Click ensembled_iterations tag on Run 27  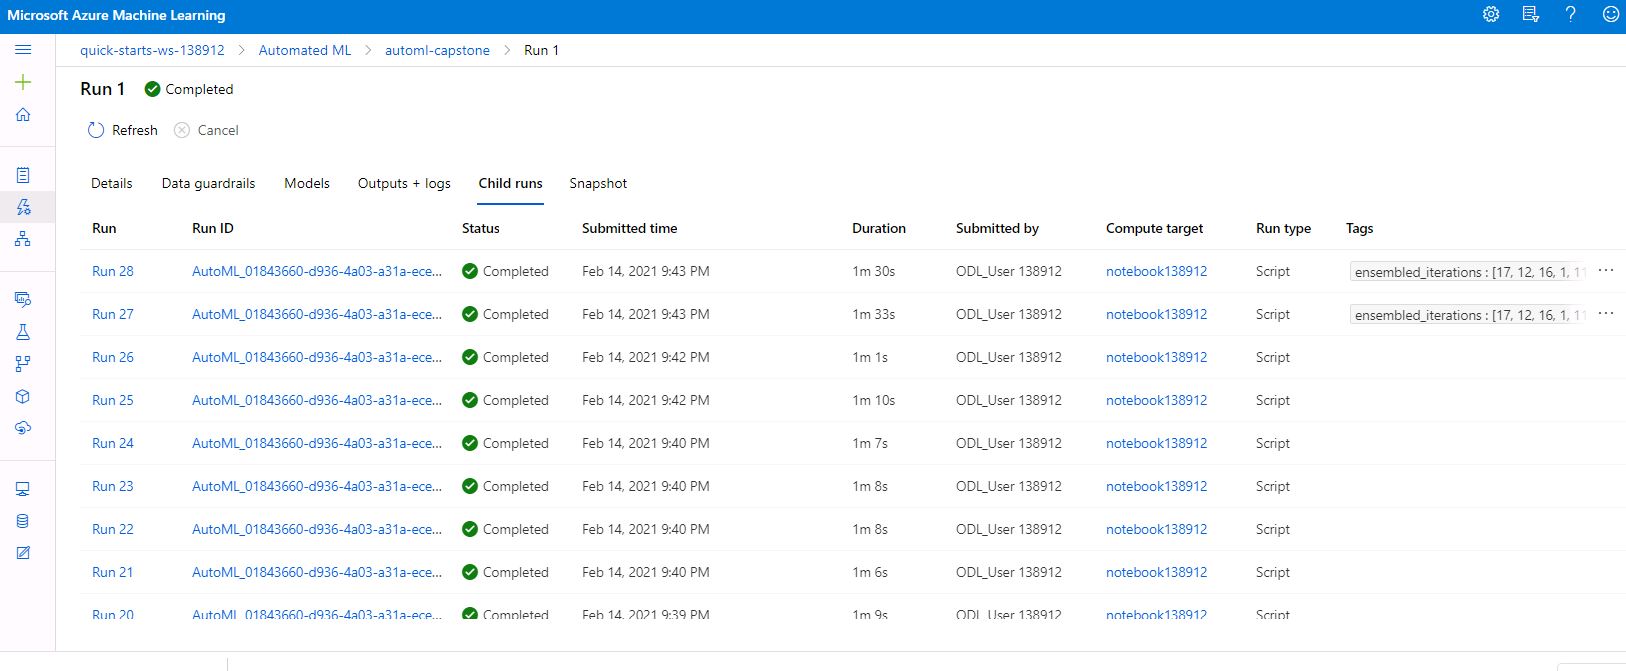[1468, 315]
